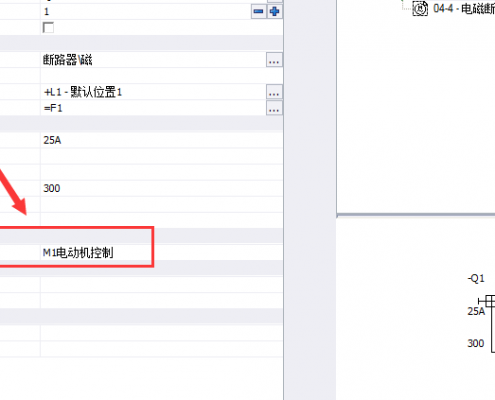Click the +L1 - 默认位置1 location field
Screen dimensions: 495x400
click(x=153, y=92)
